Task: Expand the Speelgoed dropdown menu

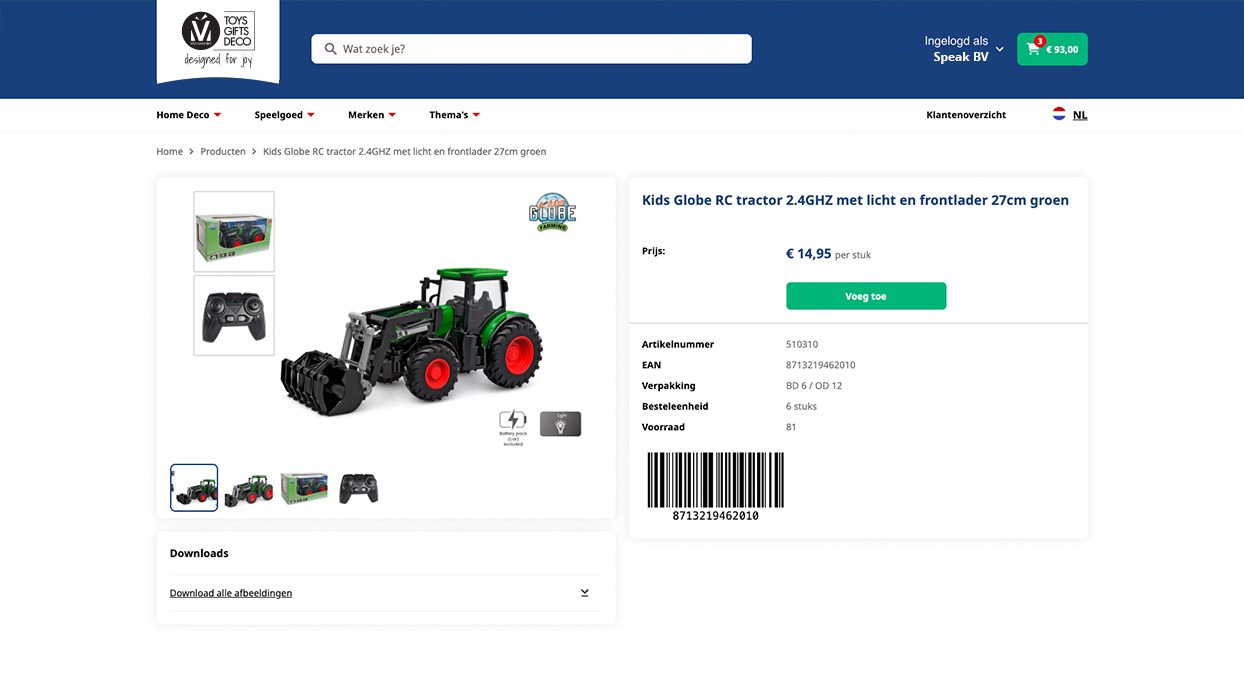Action: 284,115
